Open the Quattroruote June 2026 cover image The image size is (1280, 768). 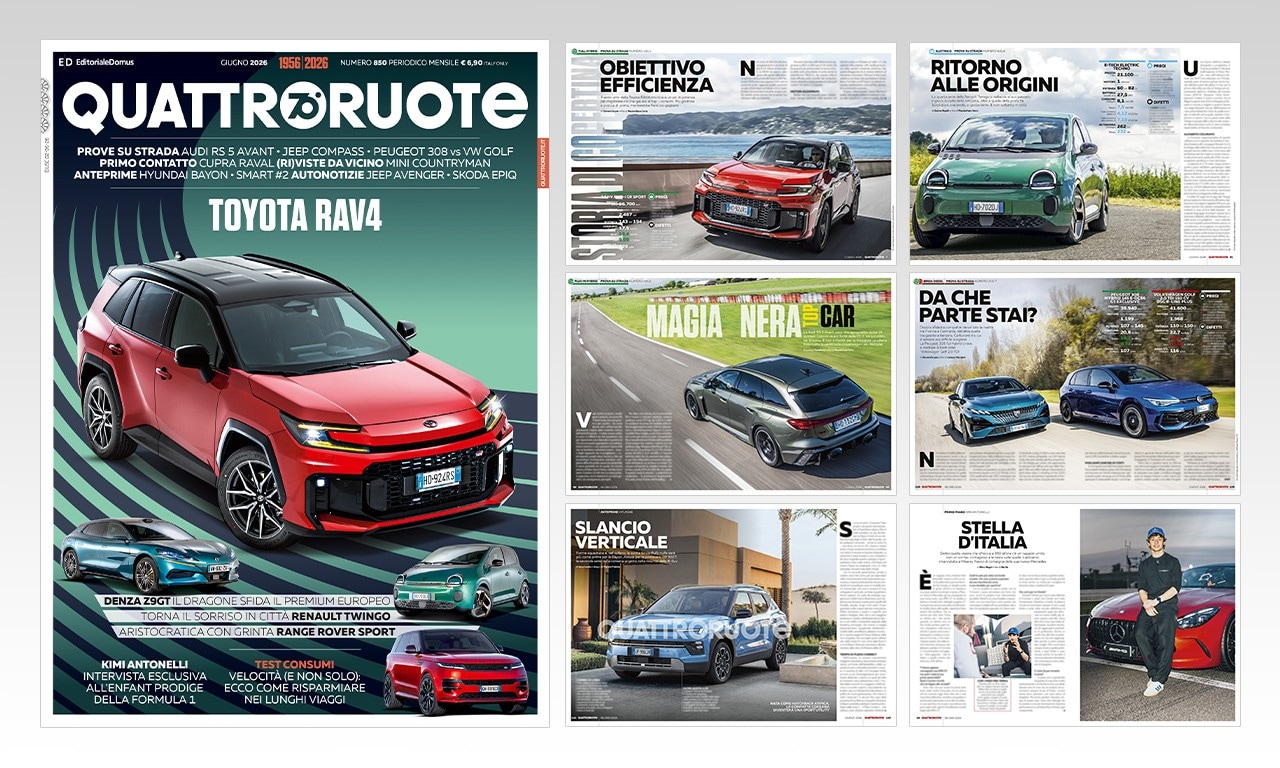click(294, 383)
